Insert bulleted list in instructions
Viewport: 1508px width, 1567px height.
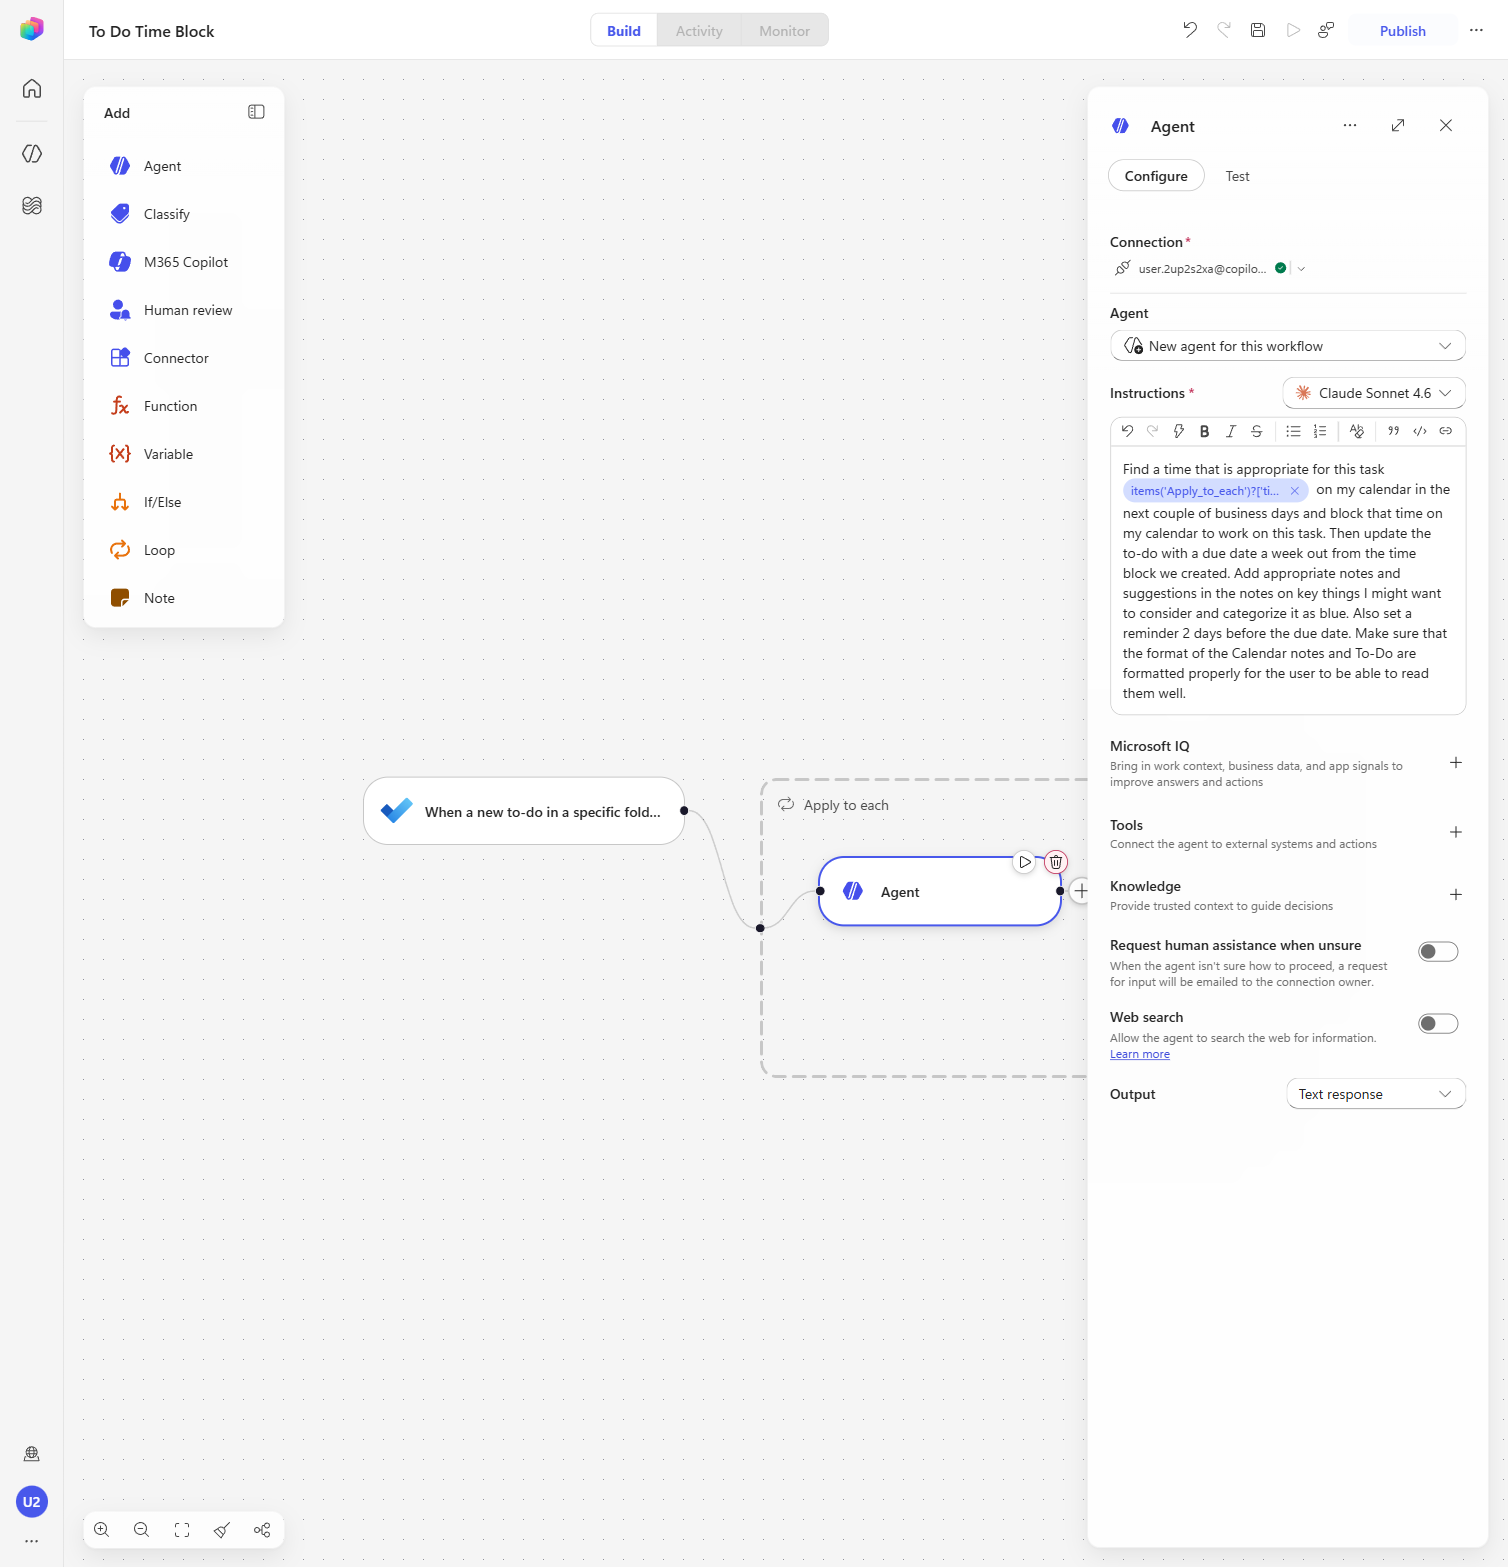(1293, 431)
